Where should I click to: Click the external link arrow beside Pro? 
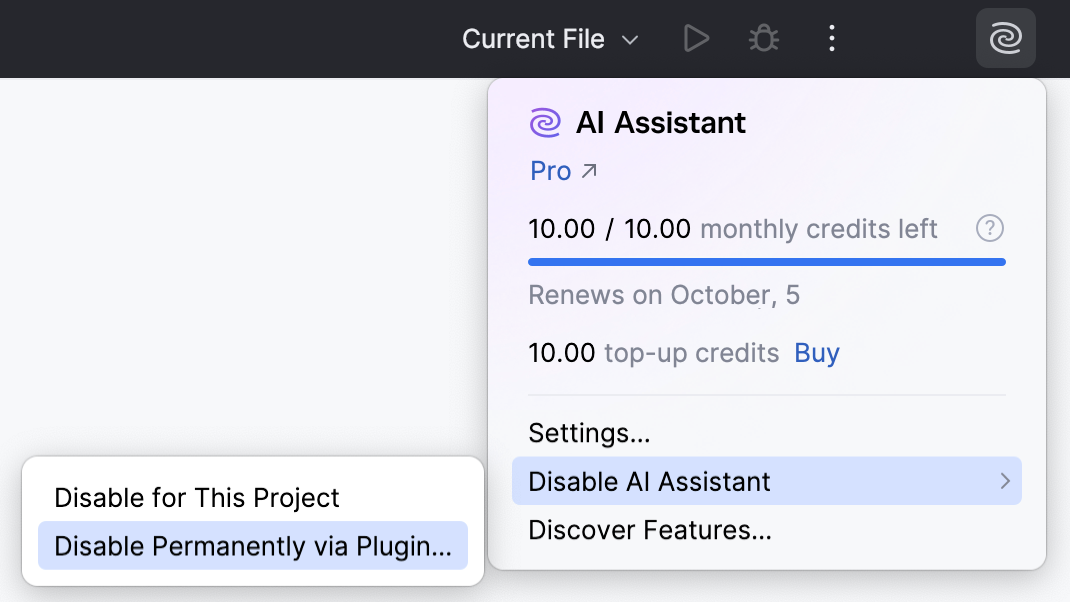coord(589,169)
